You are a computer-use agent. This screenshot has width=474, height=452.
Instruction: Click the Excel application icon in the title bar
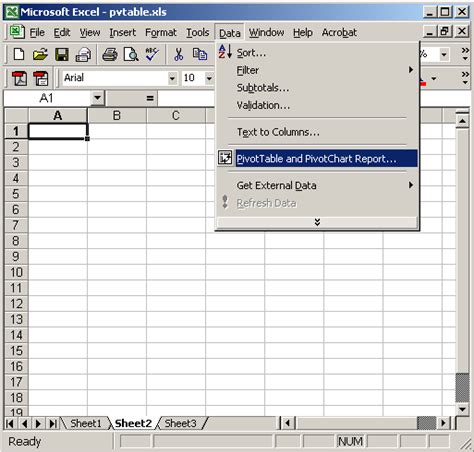(x=12, y=12)
